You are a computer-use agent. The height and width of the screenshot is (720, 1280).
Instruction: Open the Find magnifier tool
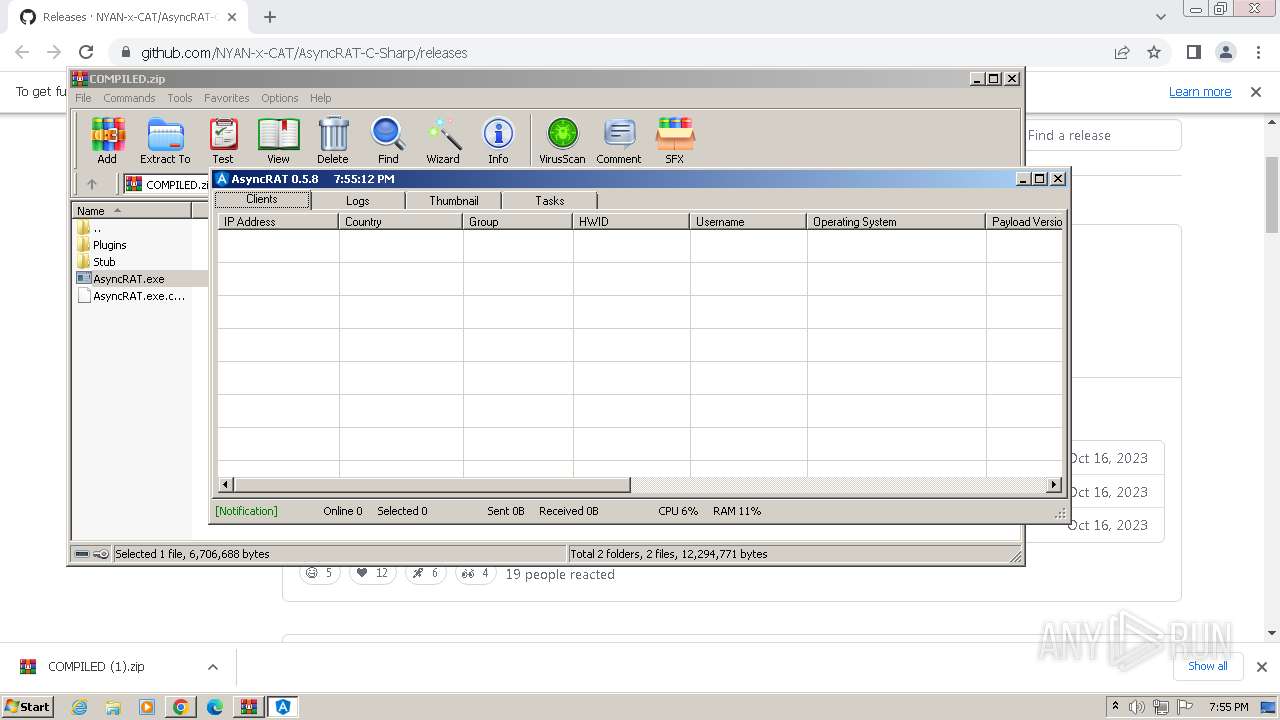(x=388, y=140)
